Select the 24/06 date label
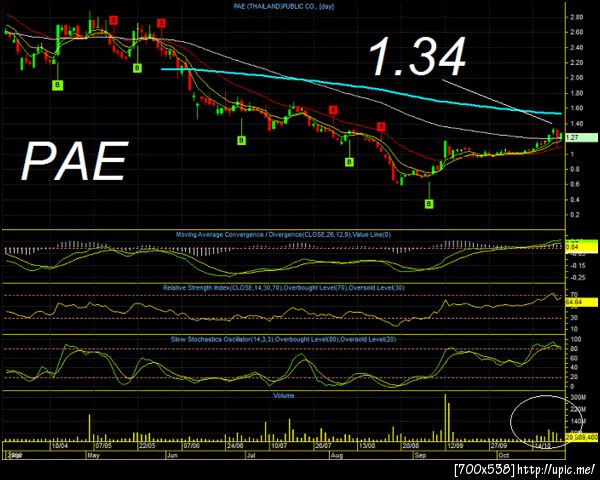Screen dimensions: 600x480 coord(235,446)
